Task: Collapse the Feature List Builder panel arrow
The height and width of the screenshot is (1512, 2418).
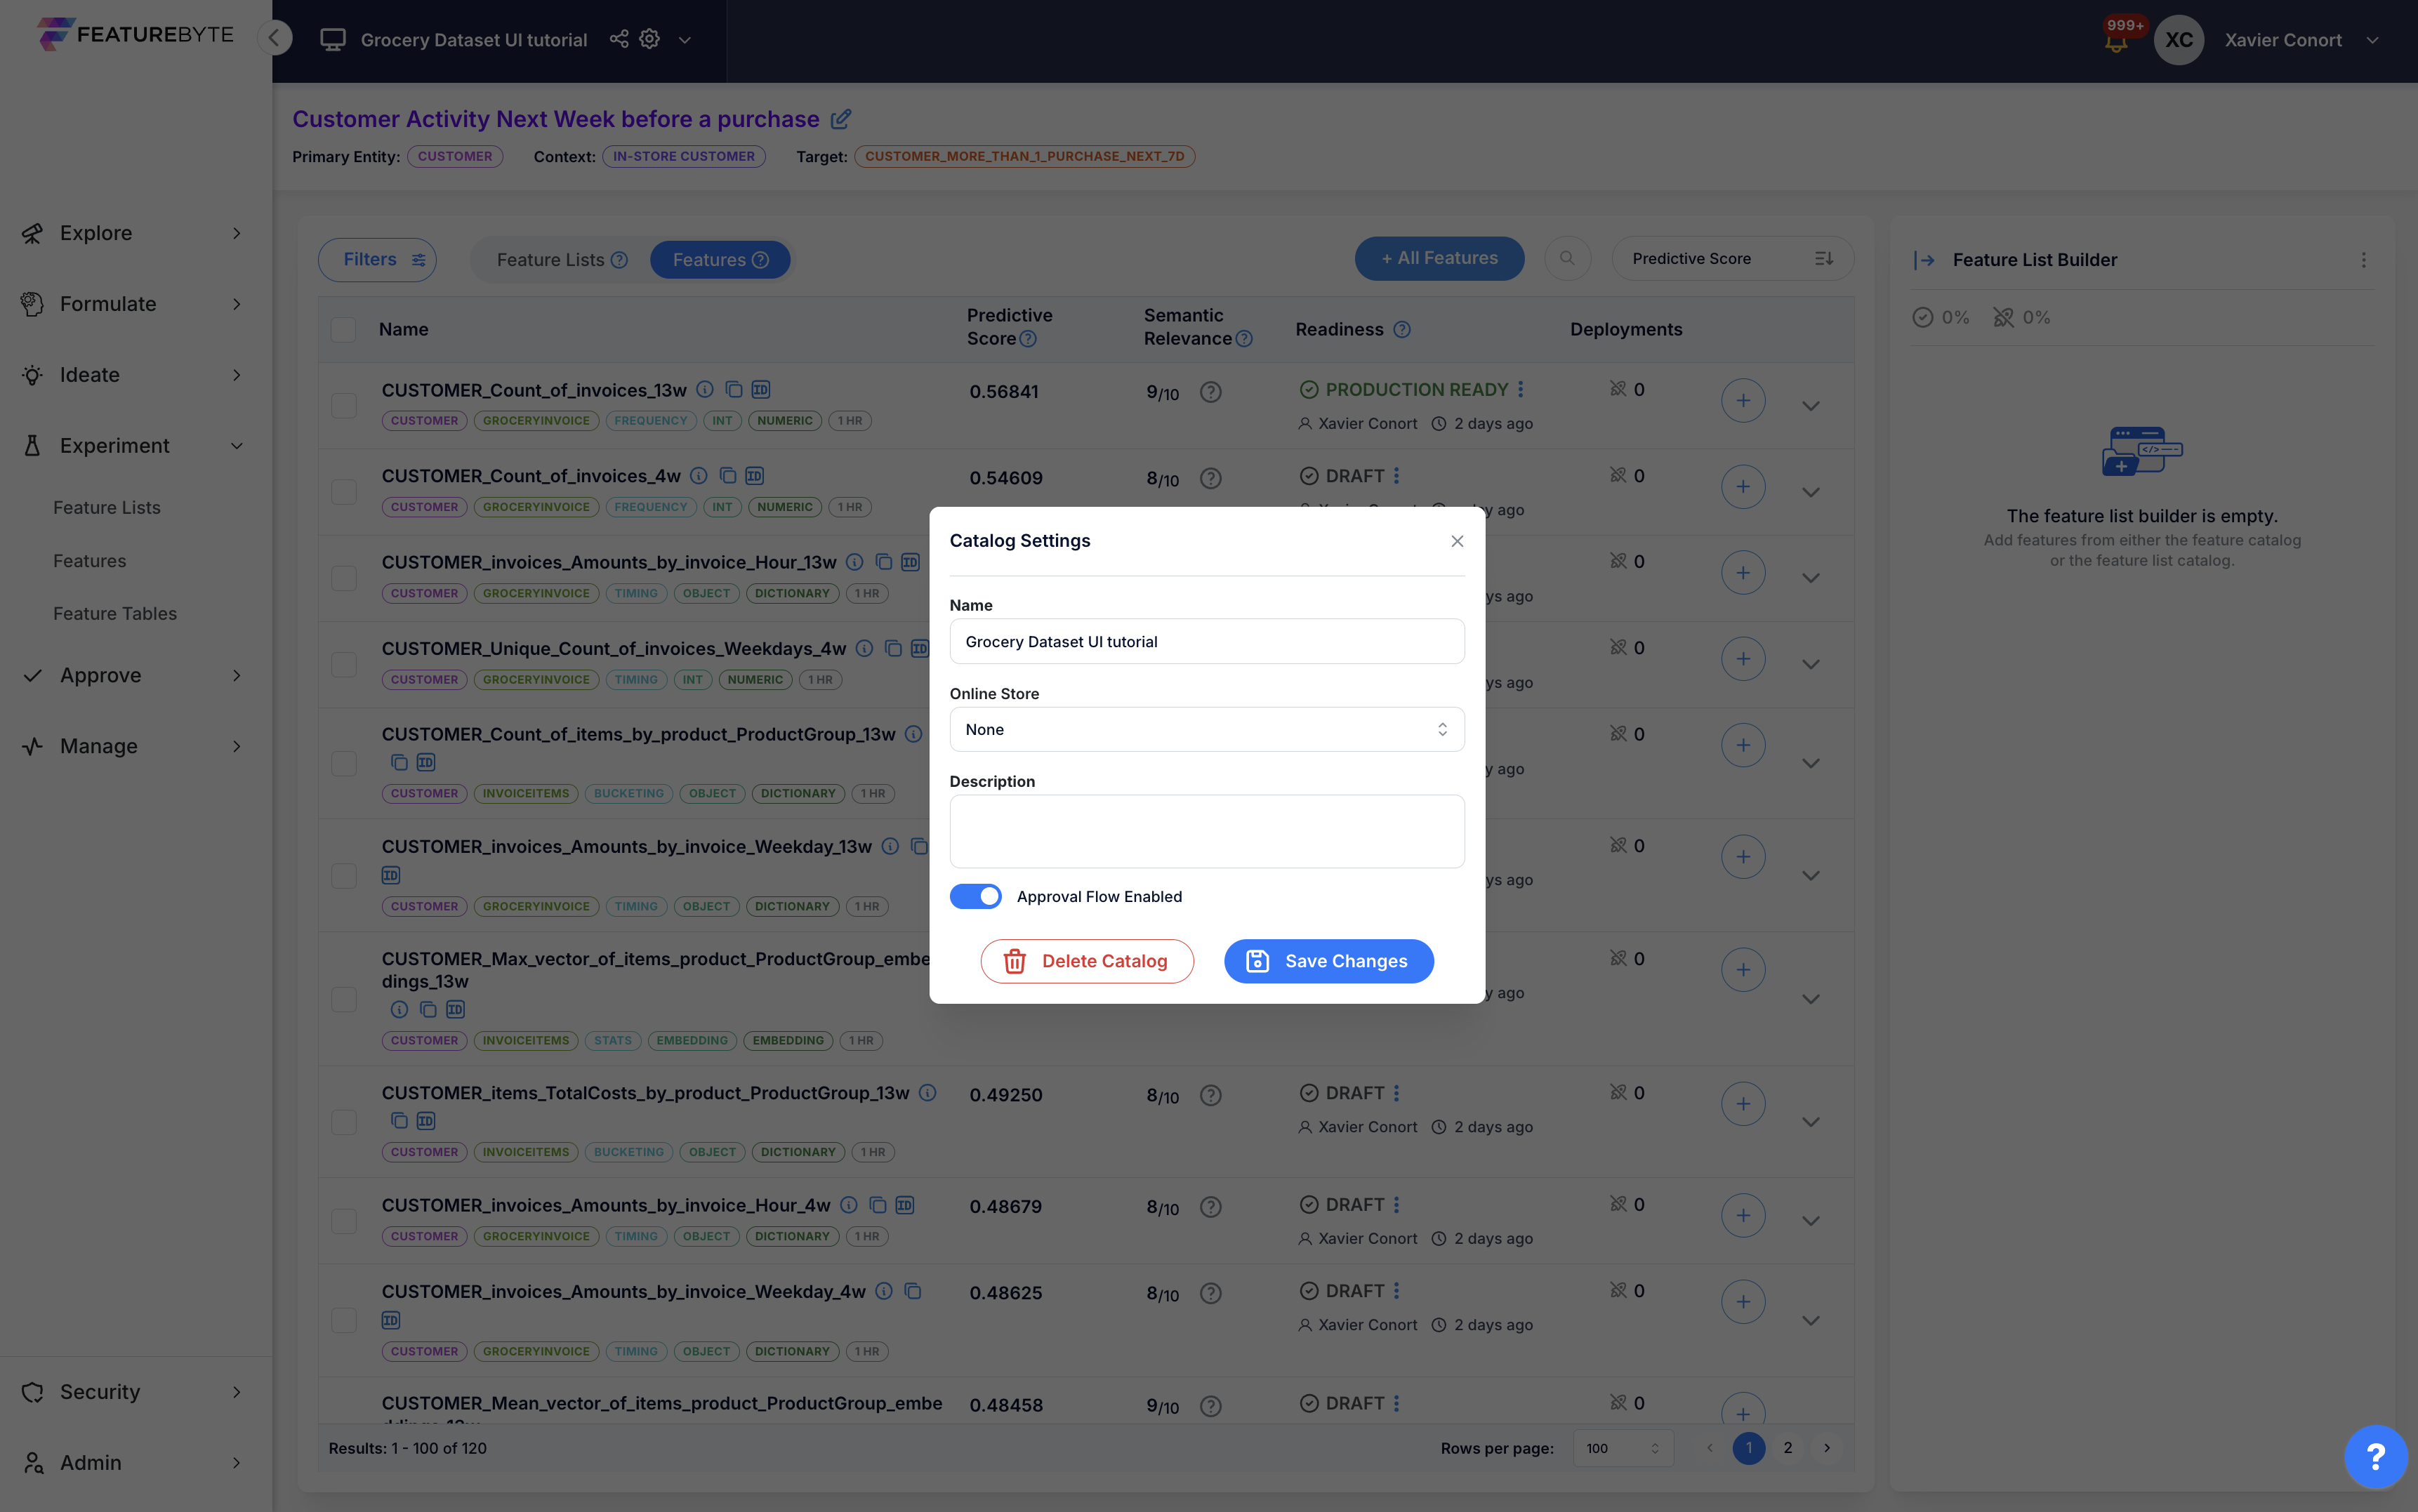Action: [x=1924, y=260]
